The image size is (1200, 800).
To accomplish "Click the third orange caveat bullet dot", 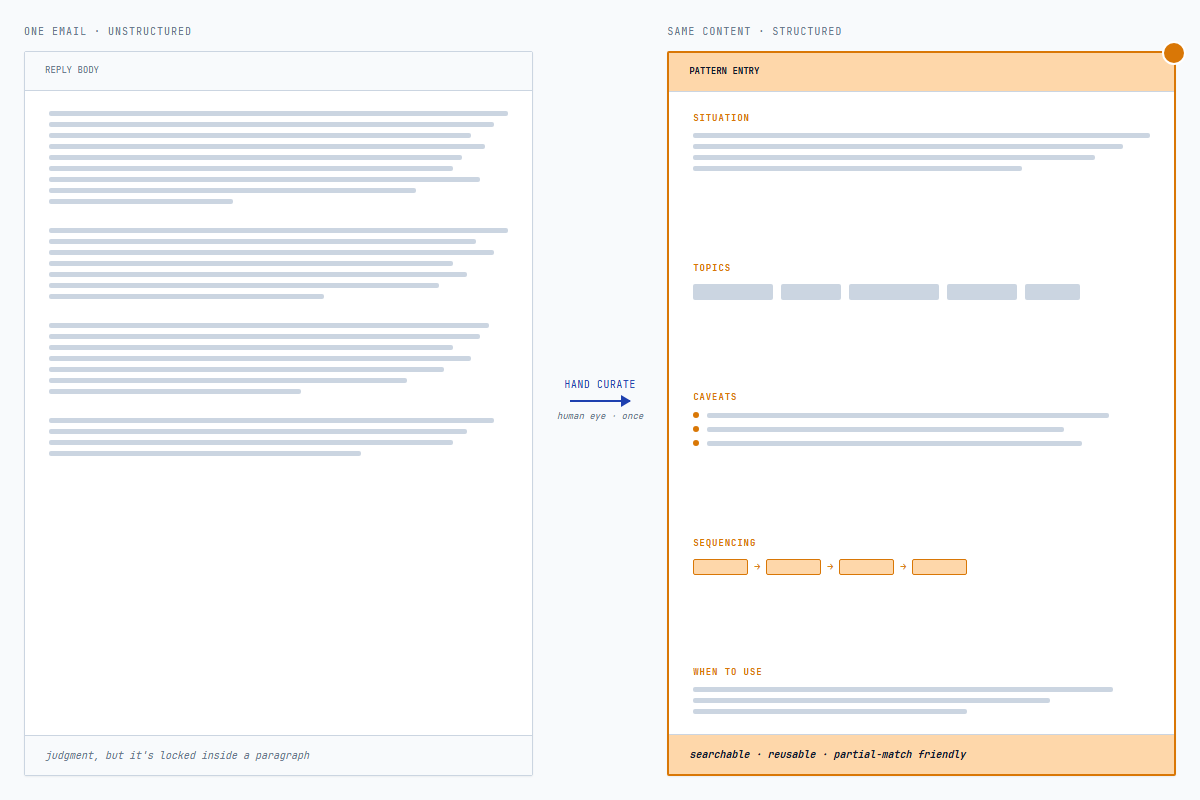I will [x=696, y=443].
